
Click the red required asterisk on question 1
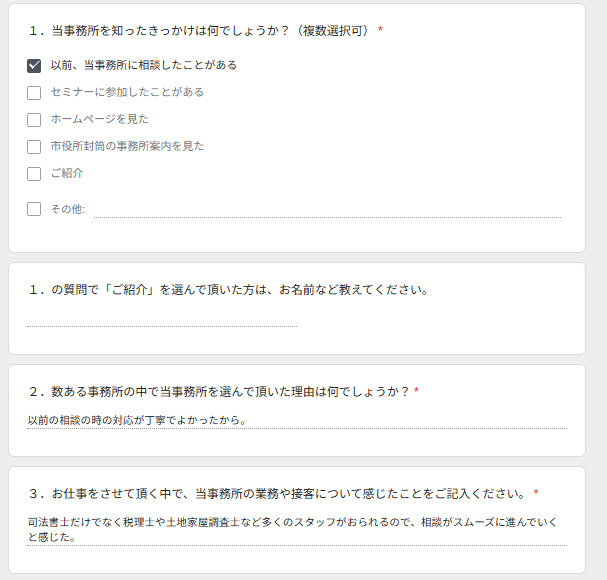tap(381, 29)
